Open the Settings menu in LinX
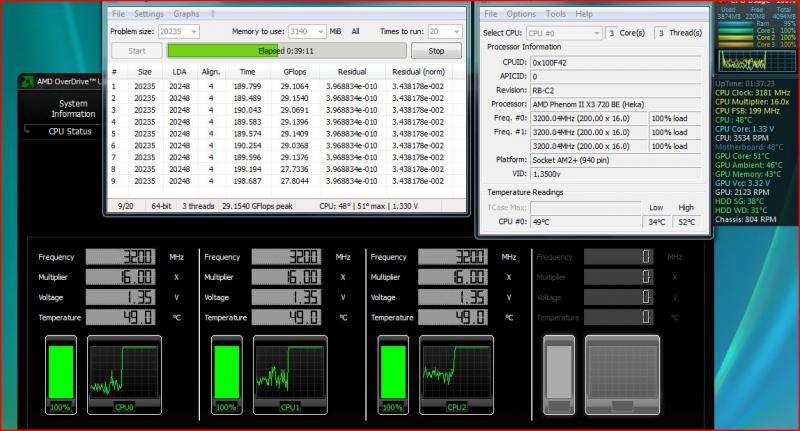Screen dimensions: 800x431 point(149,14)
